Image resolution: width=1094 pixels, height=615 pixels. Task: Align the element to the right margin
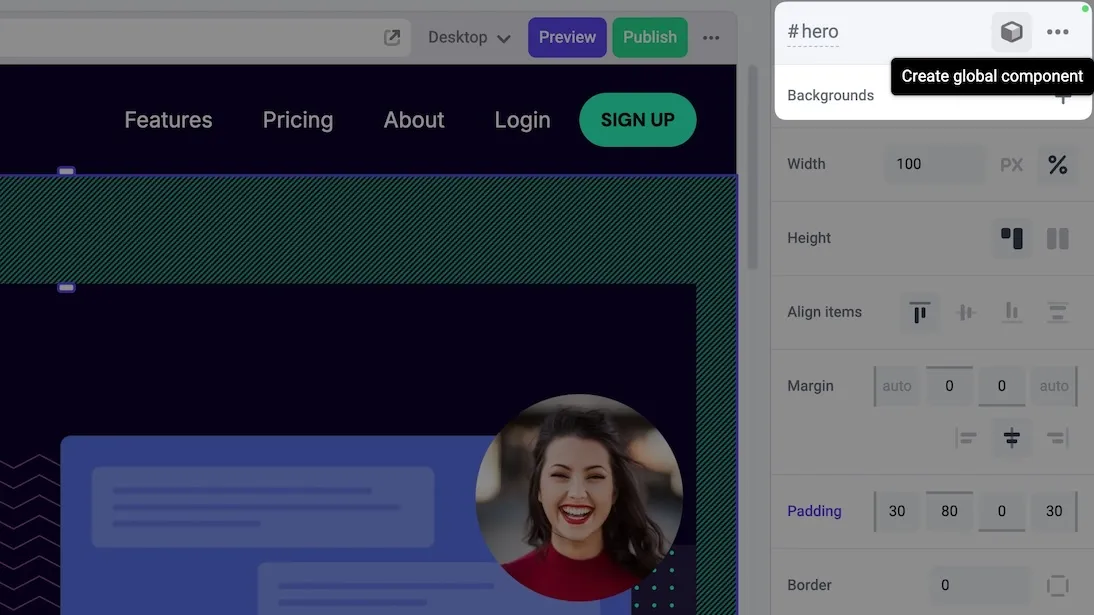coord(1057,438)
